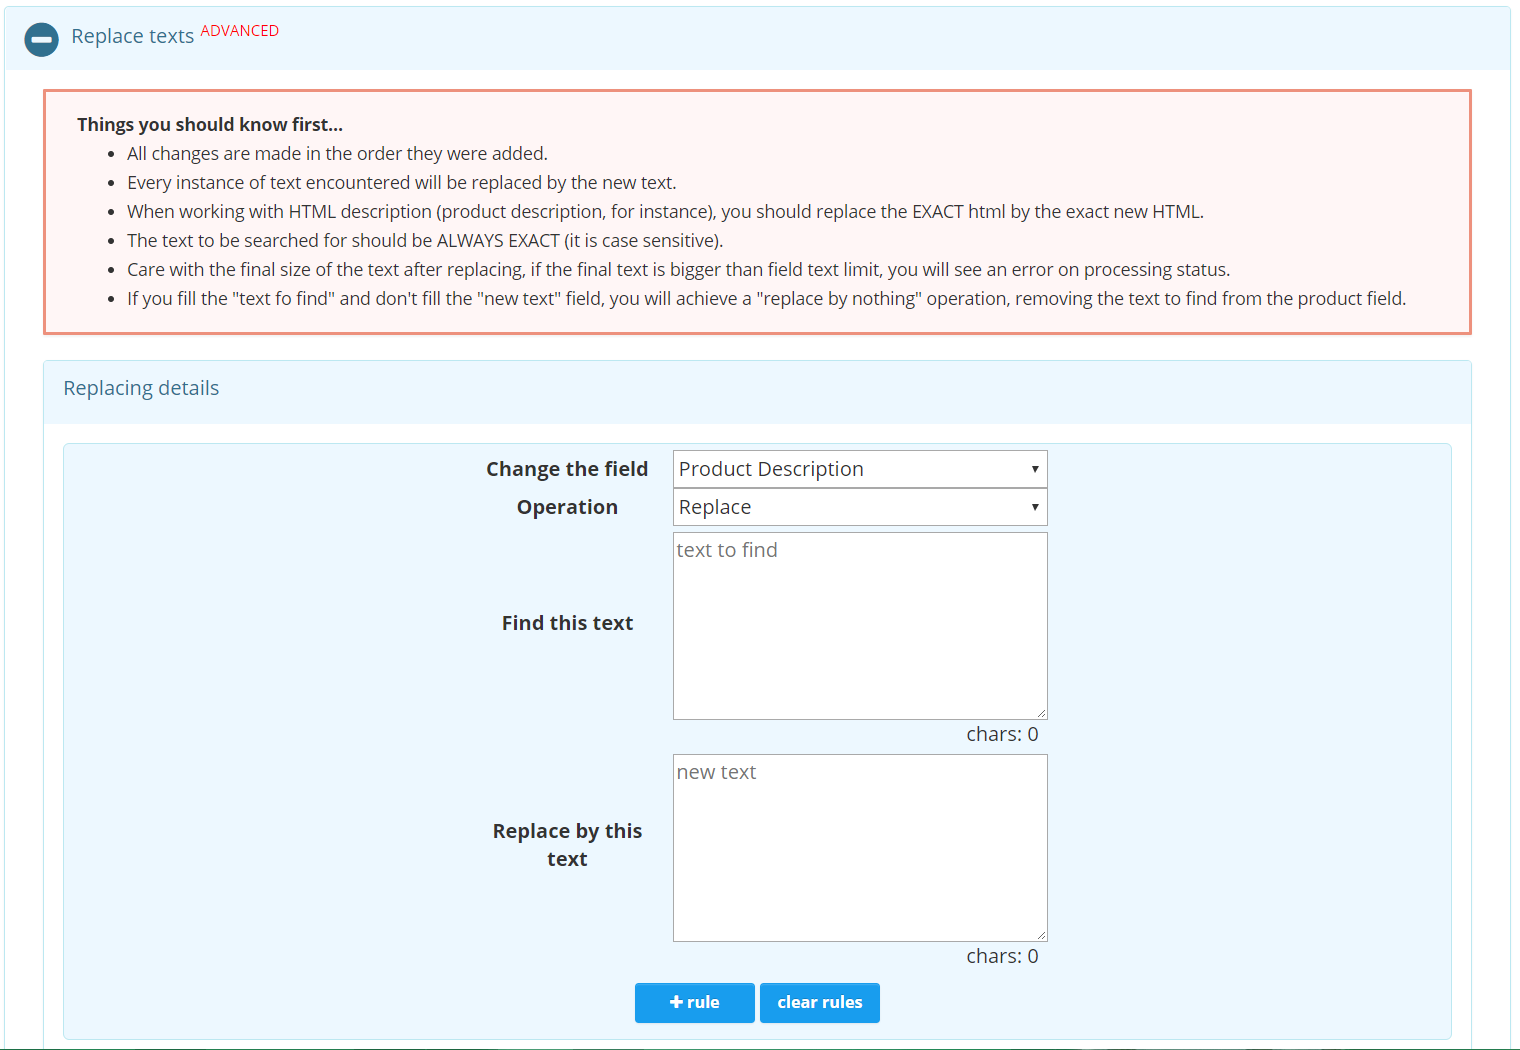Viewport: 1520px width, 1050px height.
Task: Grab resize handle of Find this text textarea
Action: coord(1041,713)
